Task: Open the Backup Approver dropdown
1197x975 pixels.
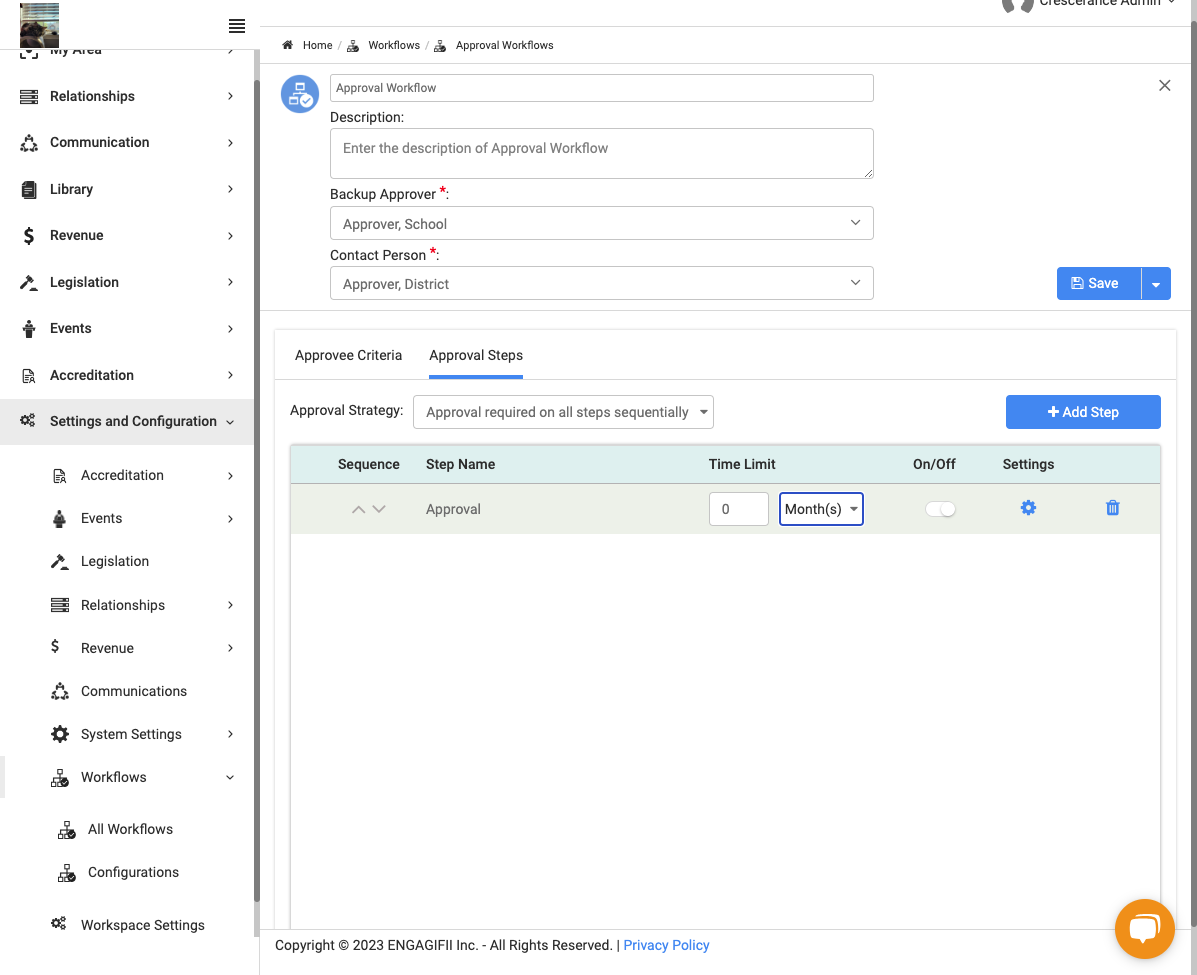Action: (x=602, y=223)
